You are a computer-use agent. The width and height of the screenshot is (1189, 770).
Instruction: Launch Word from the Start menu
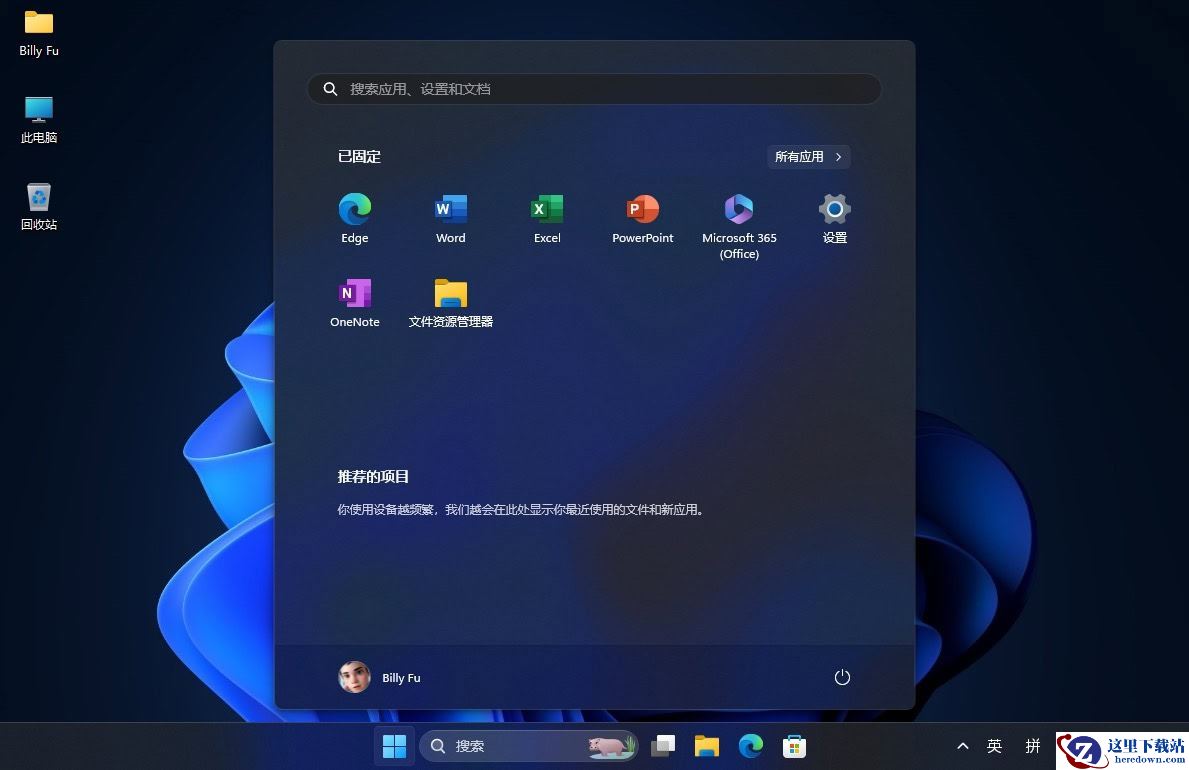tap(450, 218)
